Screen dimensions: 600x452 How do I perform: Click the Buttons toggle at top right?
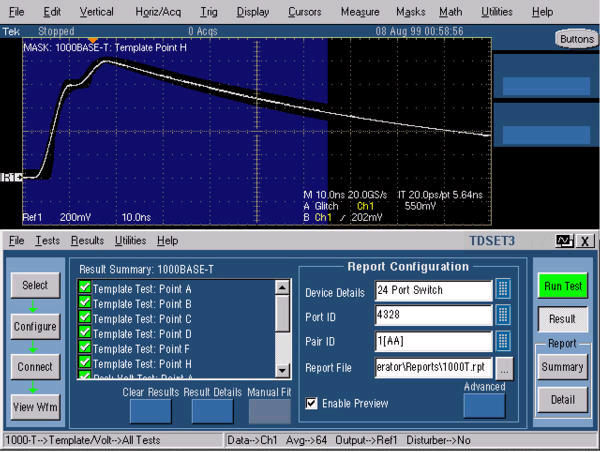click(x=576, y=39)
